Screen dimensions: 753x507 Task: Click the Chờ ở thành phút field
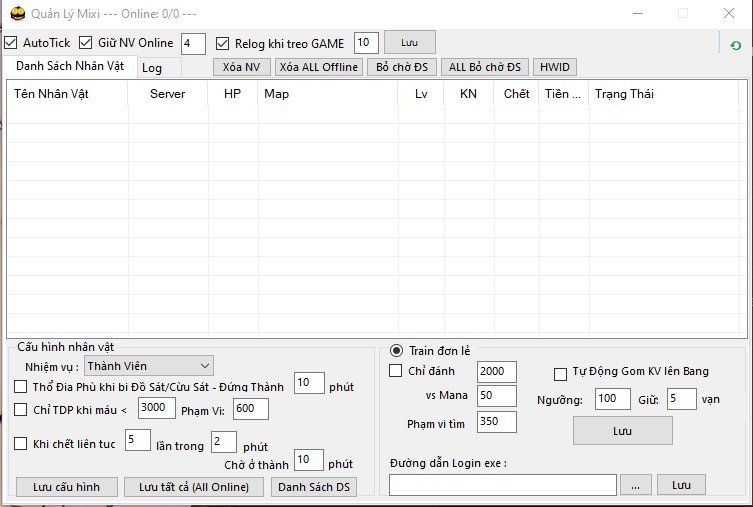pyautogui.click(x=308, y=460)
